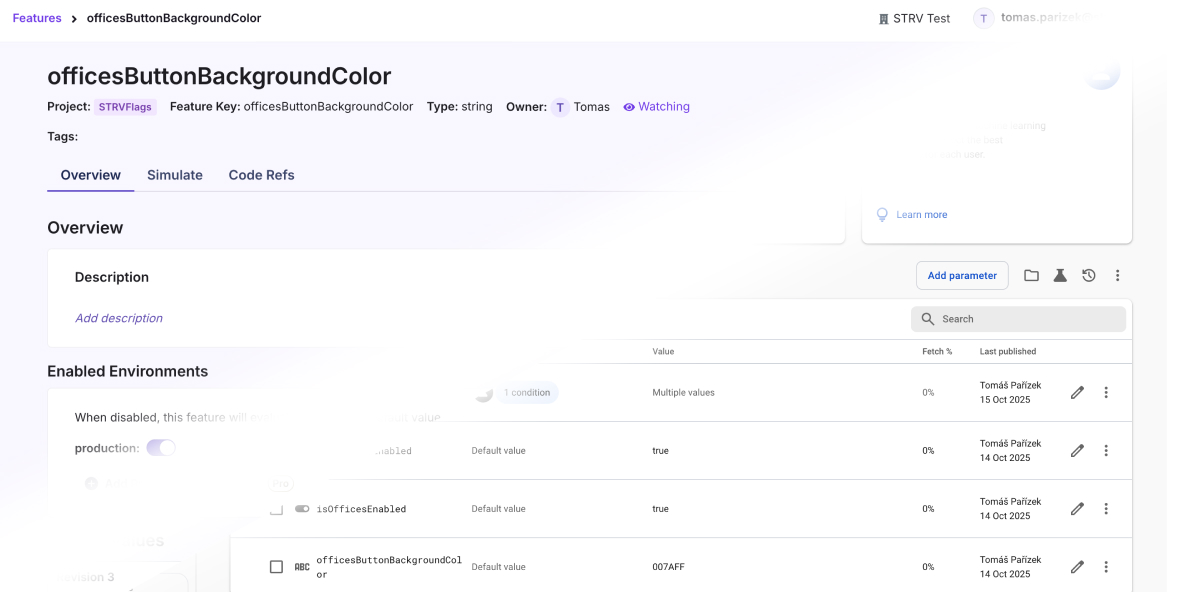Click pencil icon in 007AFF value row
Image resolution: width=1193 pixels, height=592 pixels.
1077,567
